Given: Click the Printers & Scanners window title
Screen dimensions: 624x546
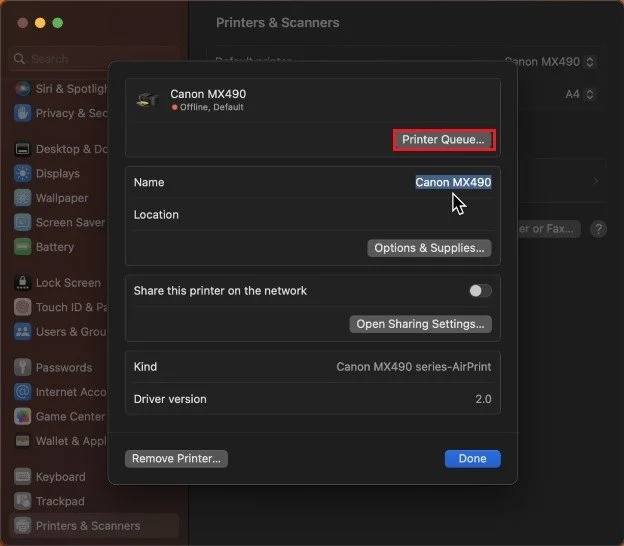Looking at the screenshot, I should [x=277, y=23].
